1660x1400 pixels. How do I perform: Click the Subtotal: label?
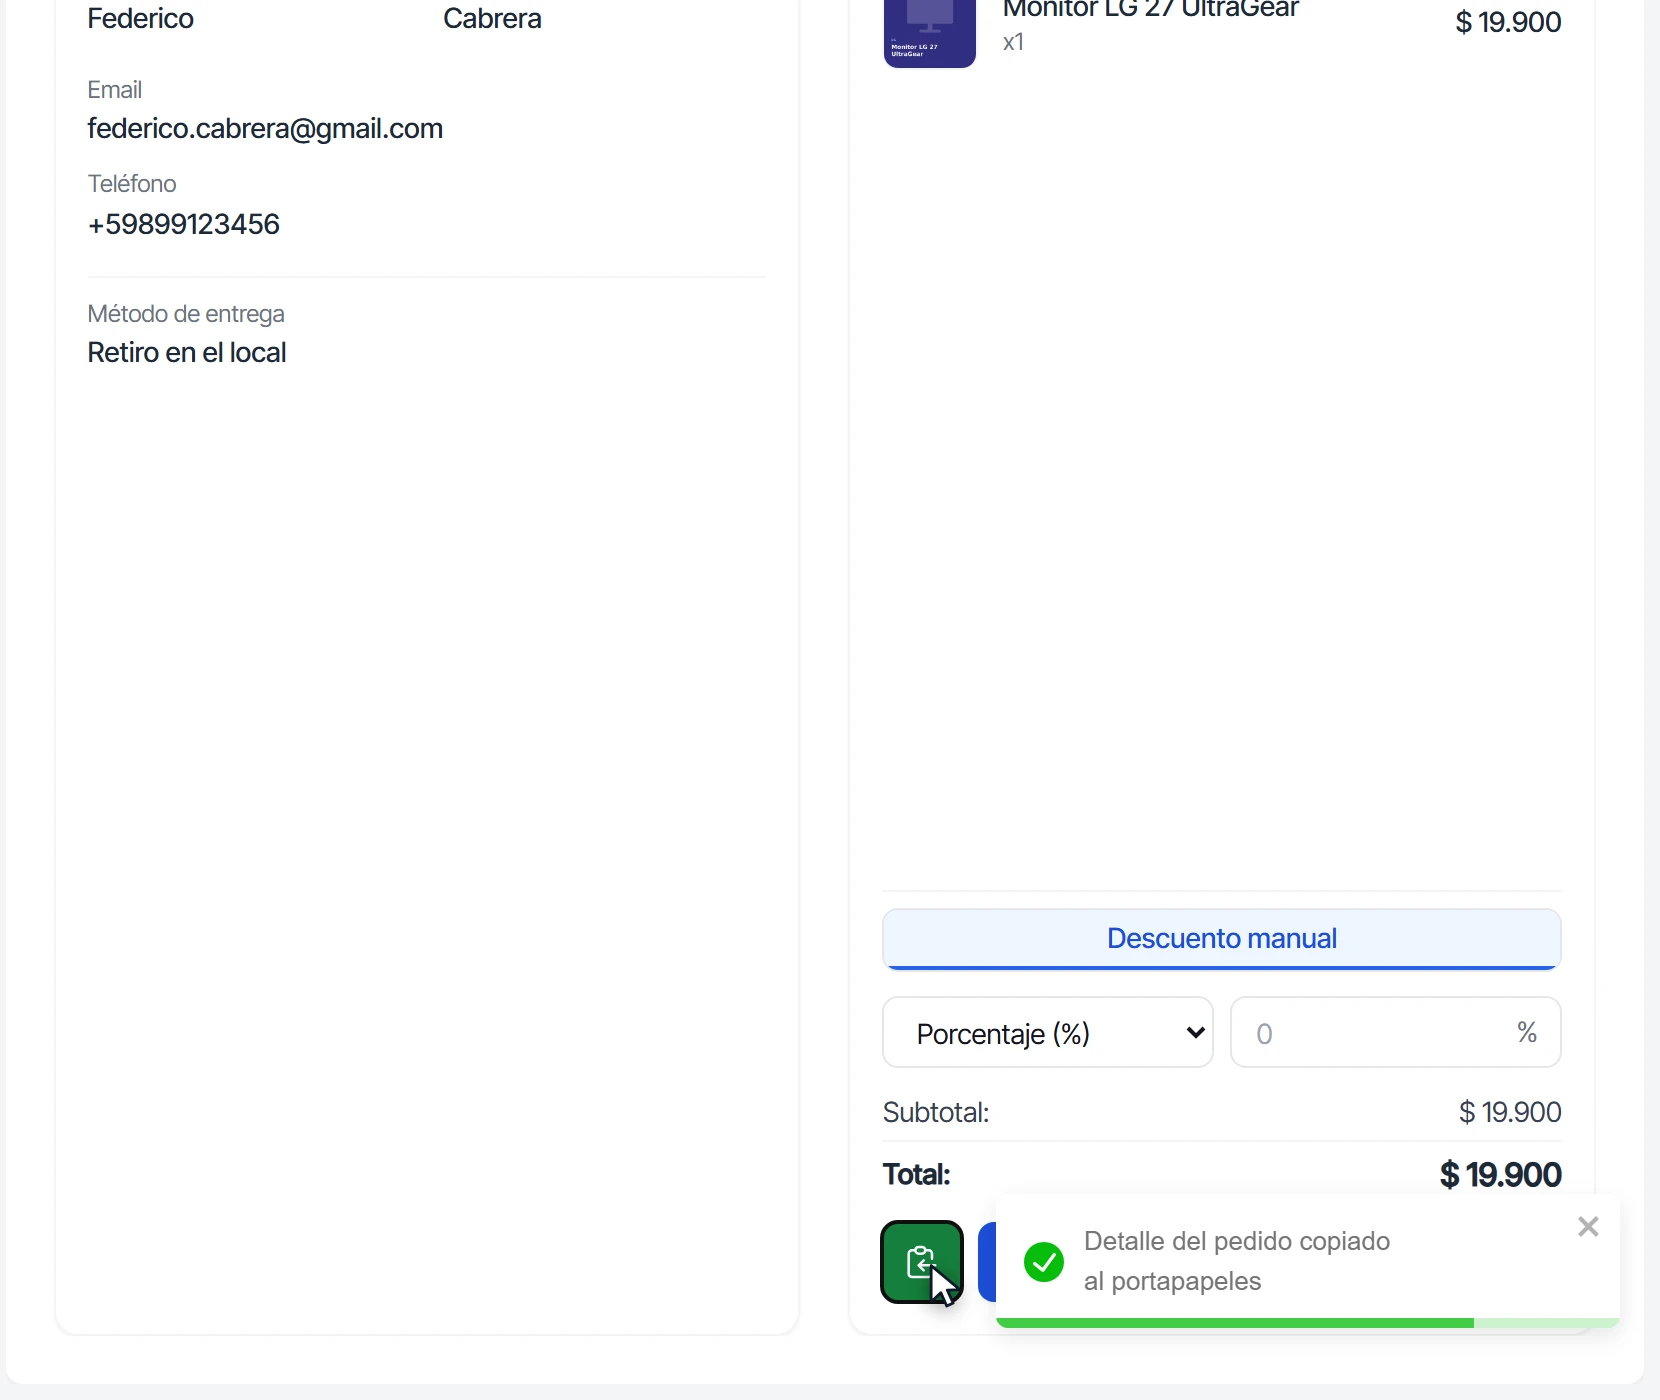pos(936,1112)
